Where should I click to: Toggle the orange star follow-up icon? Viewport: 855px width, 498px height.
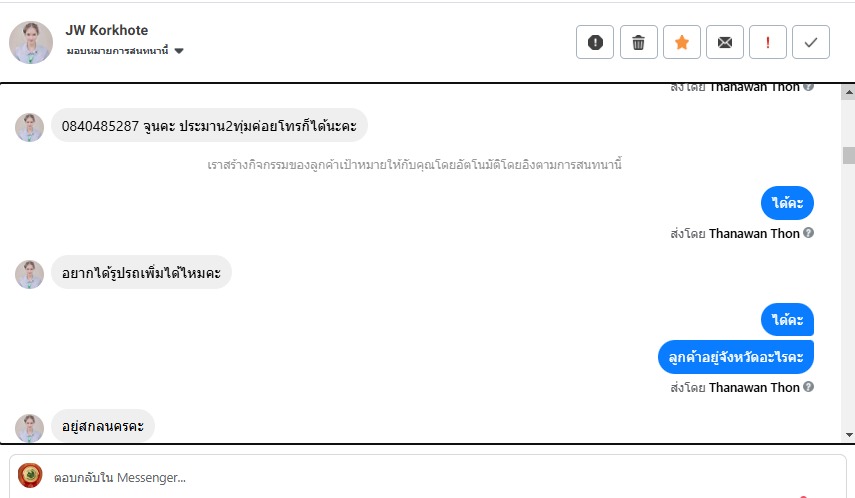[x=681, y=42]
